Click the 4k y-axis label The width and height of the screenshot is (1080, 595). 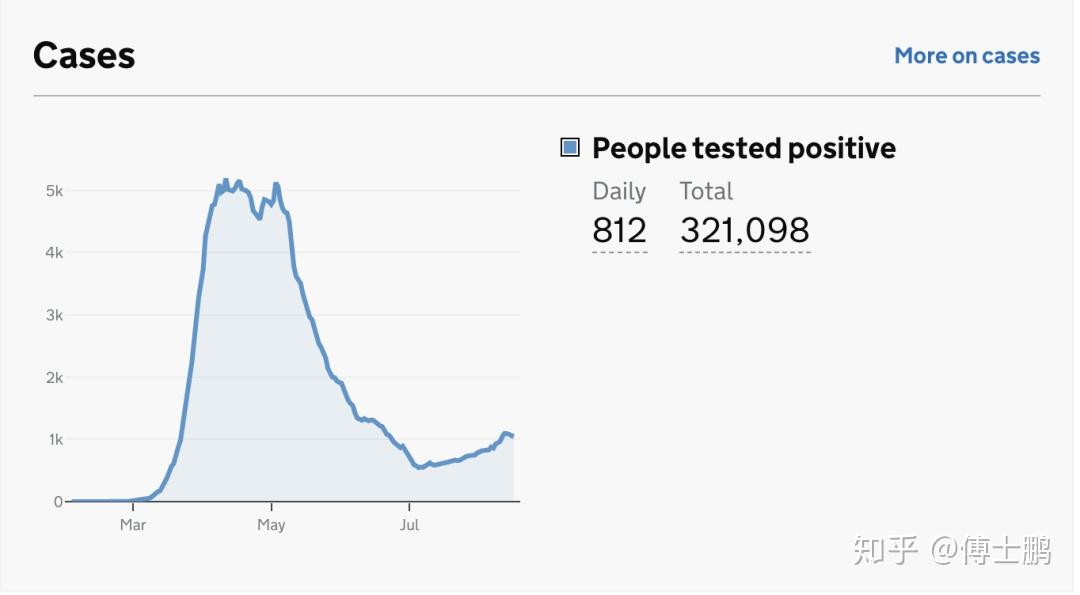click(x=54, y=253)
